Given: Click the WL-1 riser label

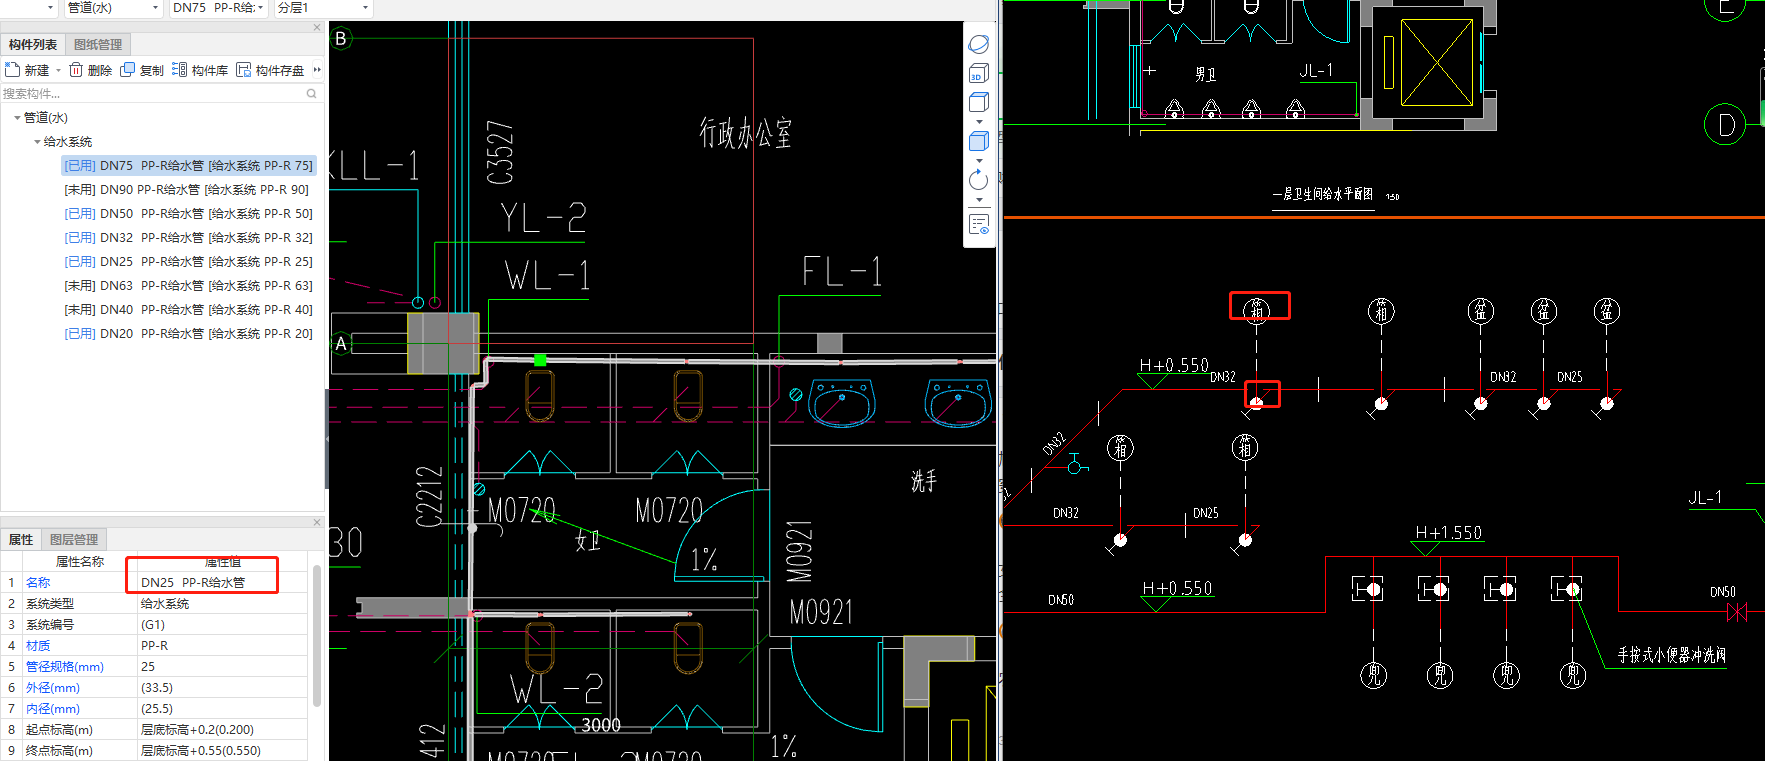Looking at the screenshot, I should coord(547,275).
